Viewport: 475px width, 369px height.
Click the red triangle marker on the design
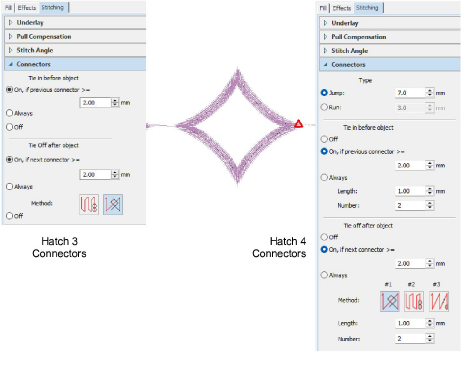(x=299, y=124)
